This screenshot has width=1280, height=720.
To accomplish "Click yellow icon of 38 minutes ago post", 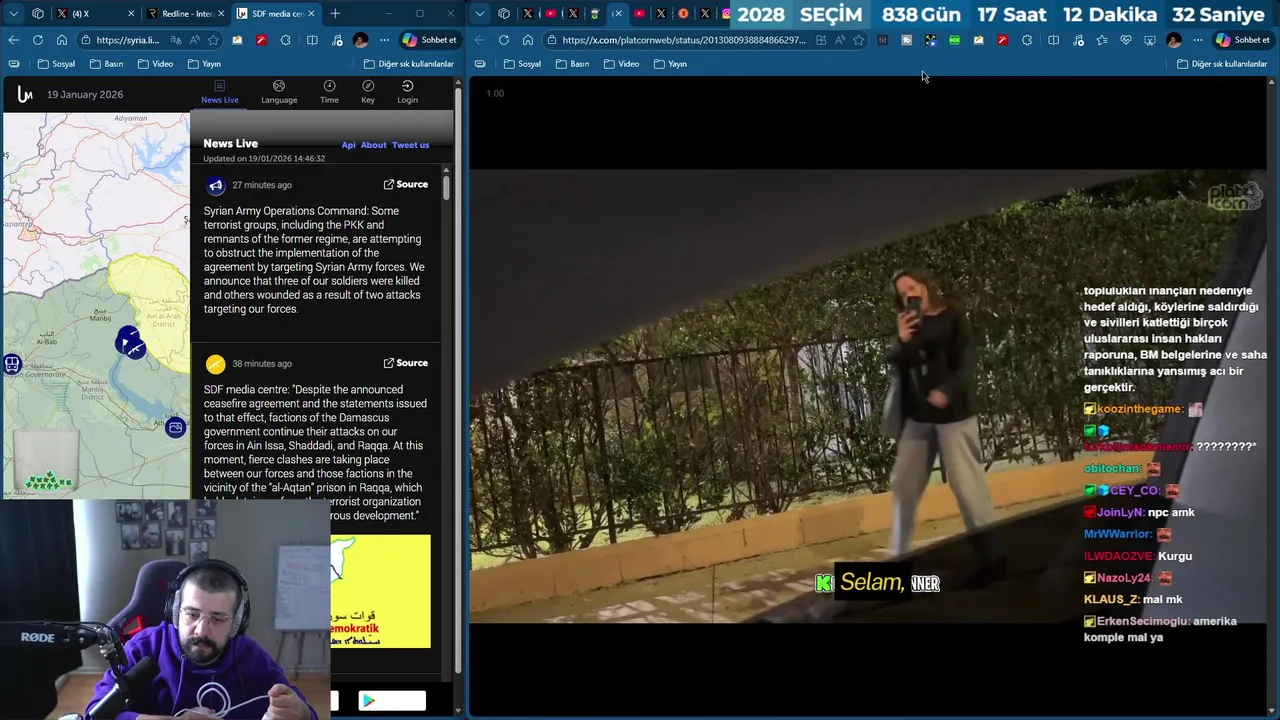I will pos(216,364).
